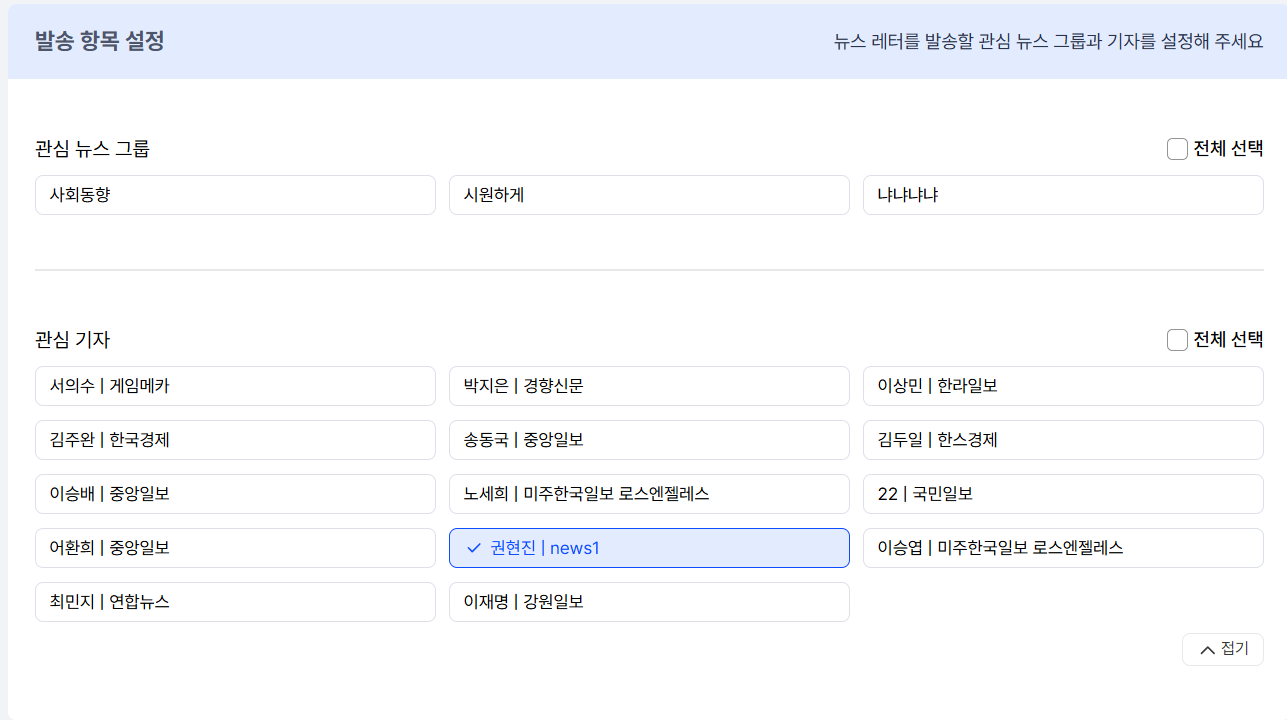The width and height of the screenshot is (1287, 720).
Task: Choose reporter 최민지 | 연합뉴스
Action: point(235,602)
